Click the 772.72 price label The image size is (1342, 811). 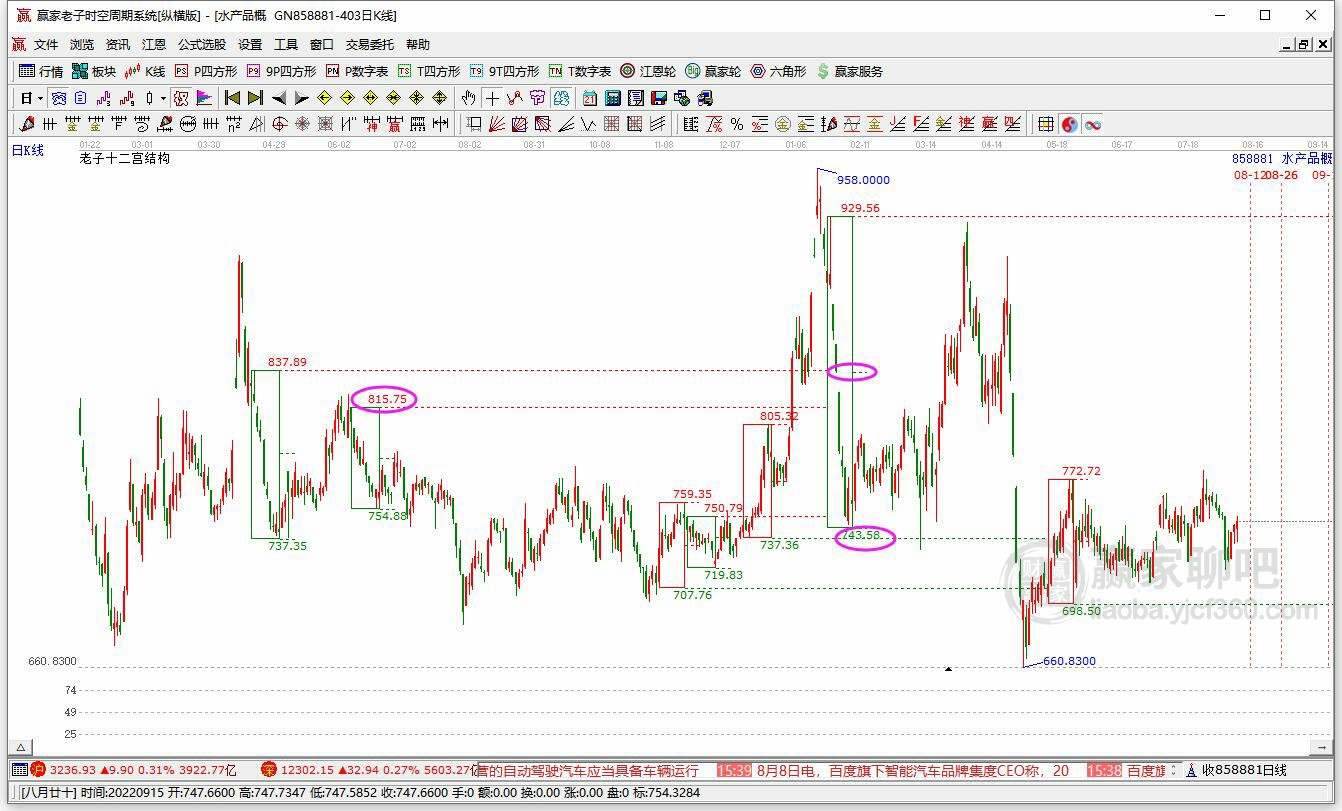tap(1081, 471)
